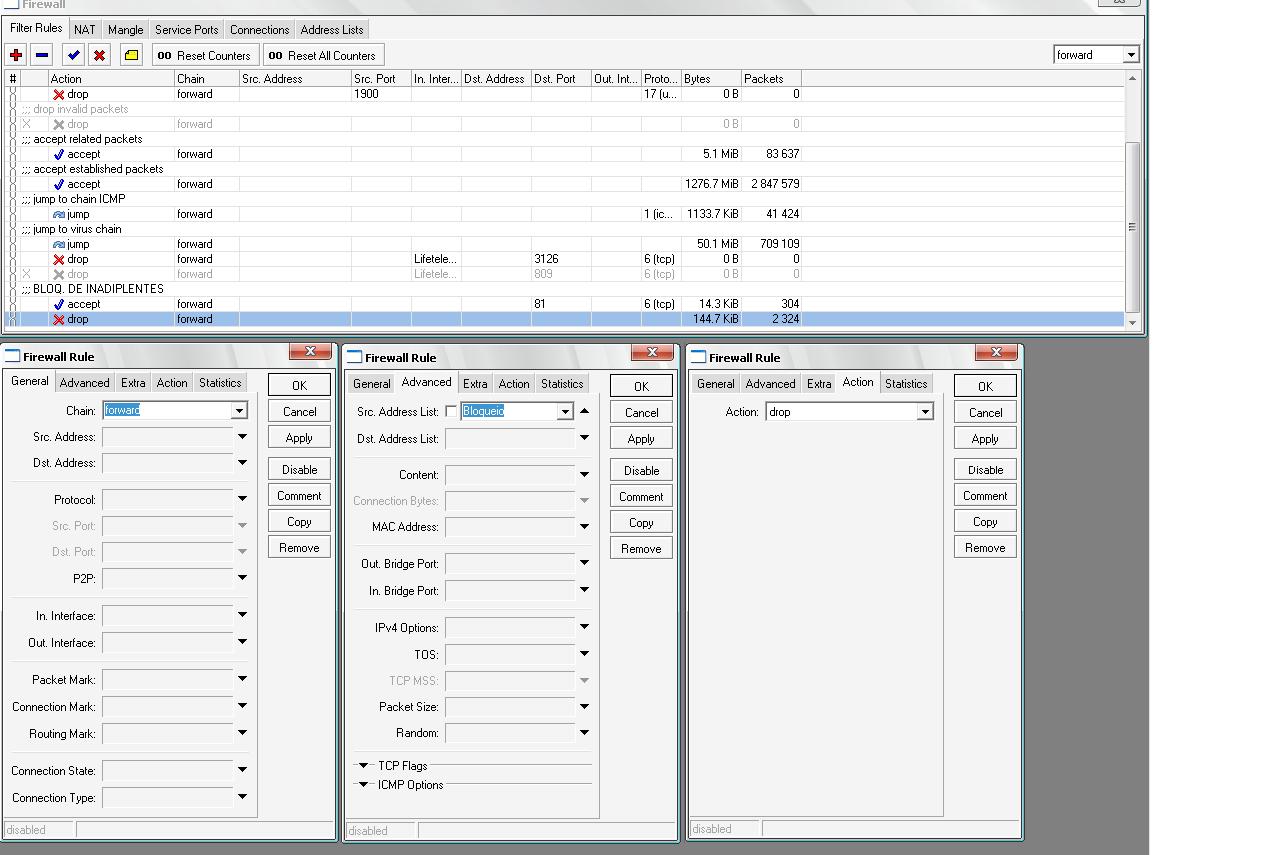This screenshot has height=855, width=1280.
Task: Click the Content input field in the Advanced dialog
Action: [x=510, y=475]
